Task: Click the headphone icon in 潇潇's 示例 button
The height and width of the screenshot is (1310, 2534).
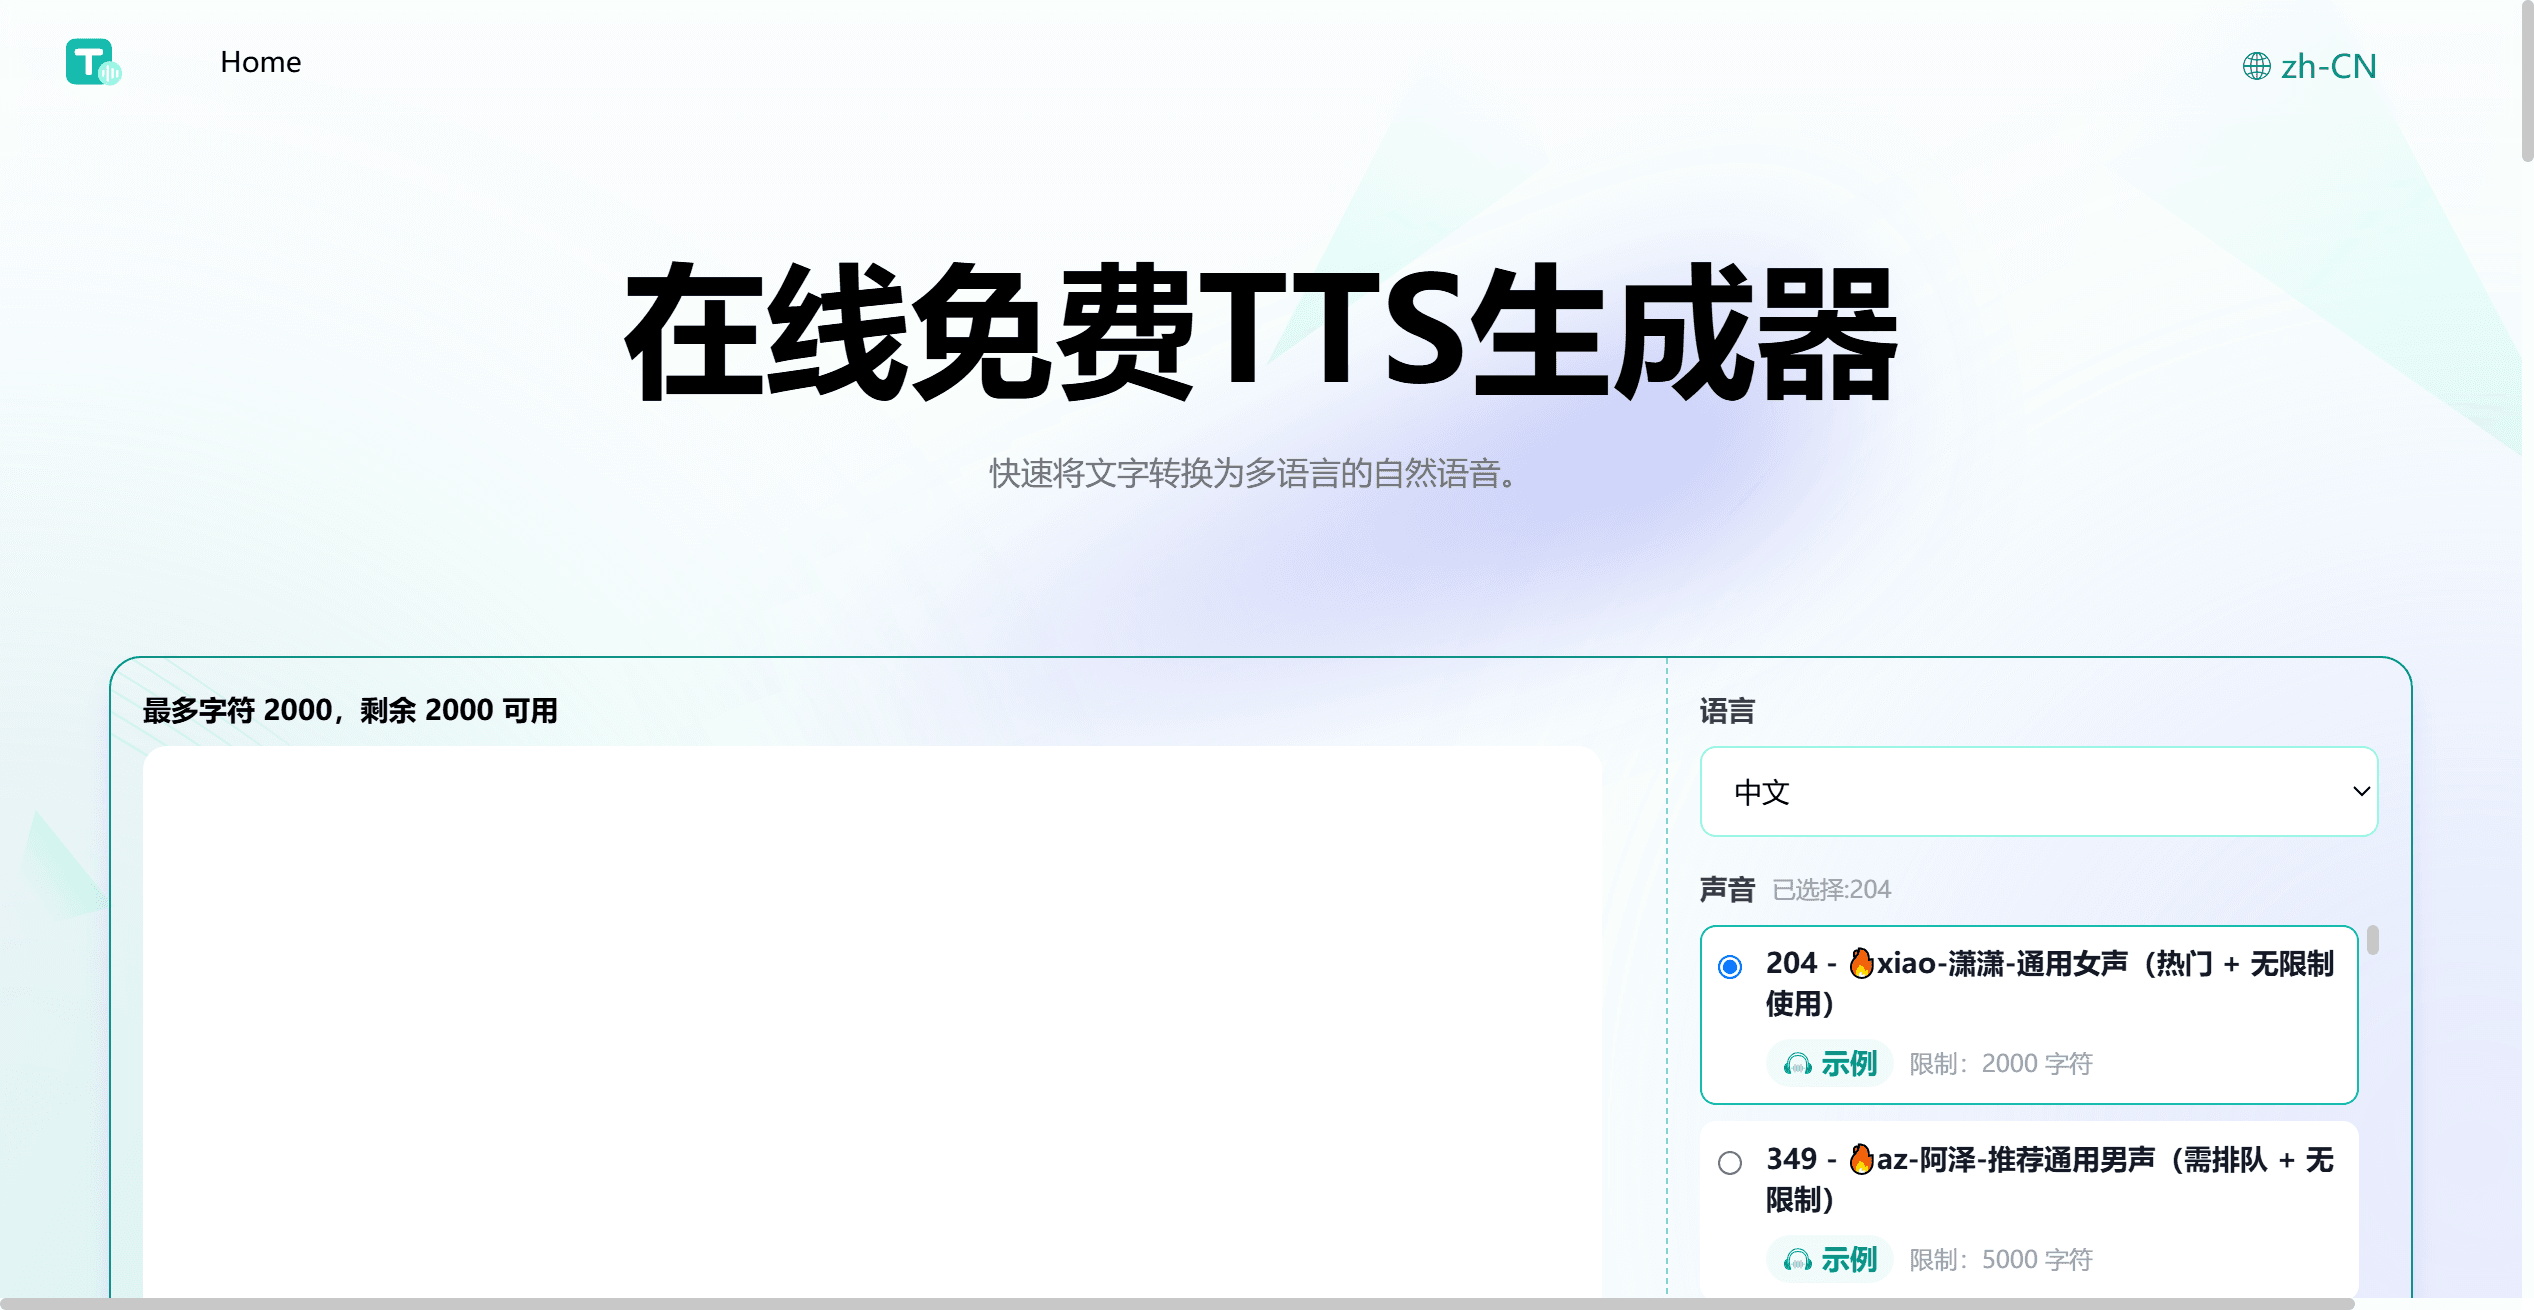Action: 1798,1064
